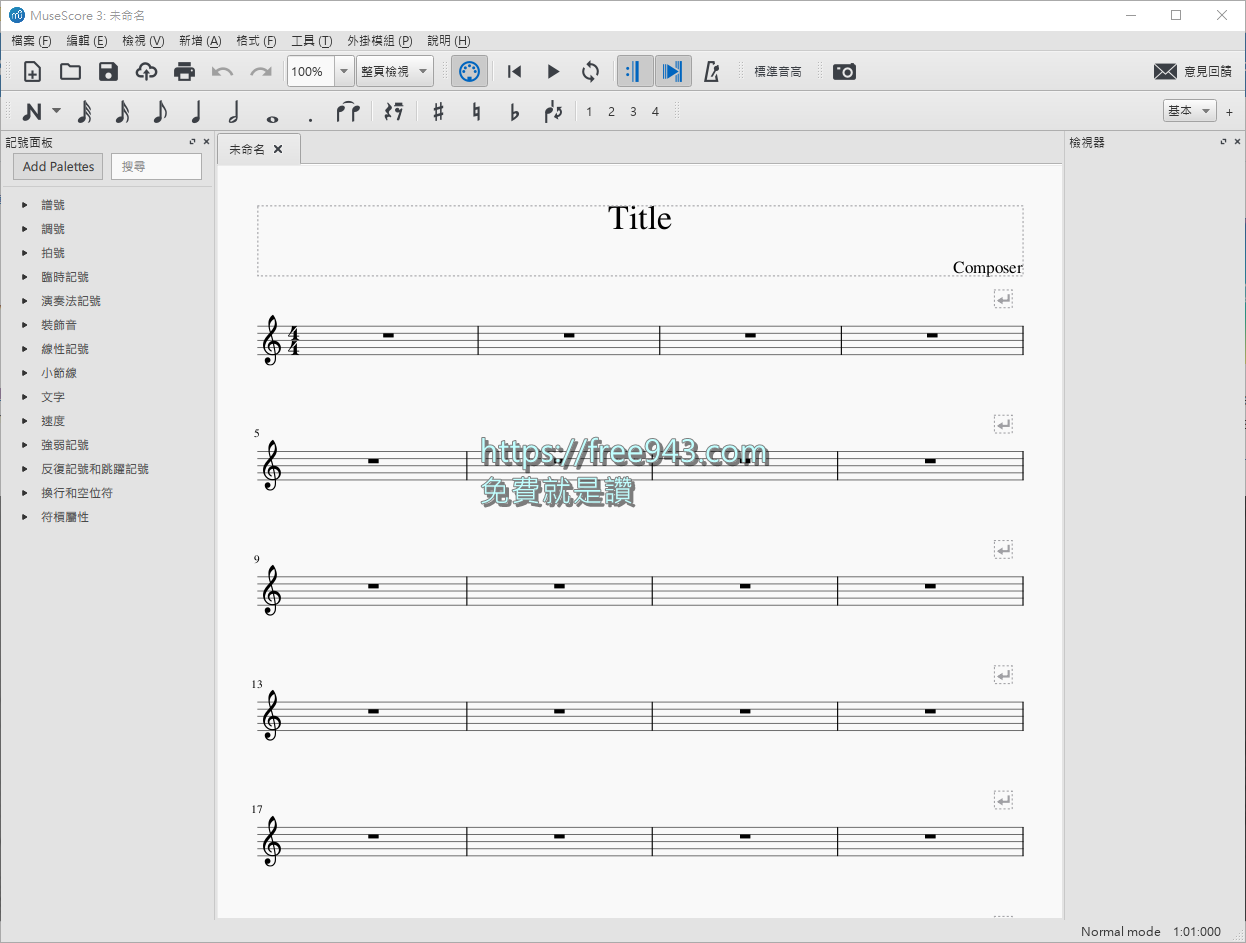
Task: Open the zoom level dropdown
Action: pos(344,71)
